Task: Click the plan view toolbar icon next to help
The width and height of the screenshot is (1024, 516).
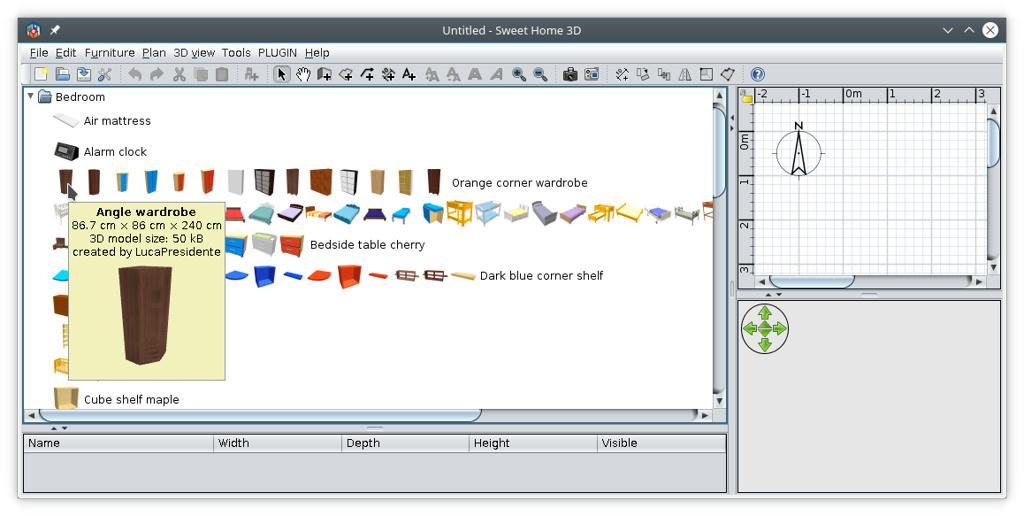Action: pos(728,74)
